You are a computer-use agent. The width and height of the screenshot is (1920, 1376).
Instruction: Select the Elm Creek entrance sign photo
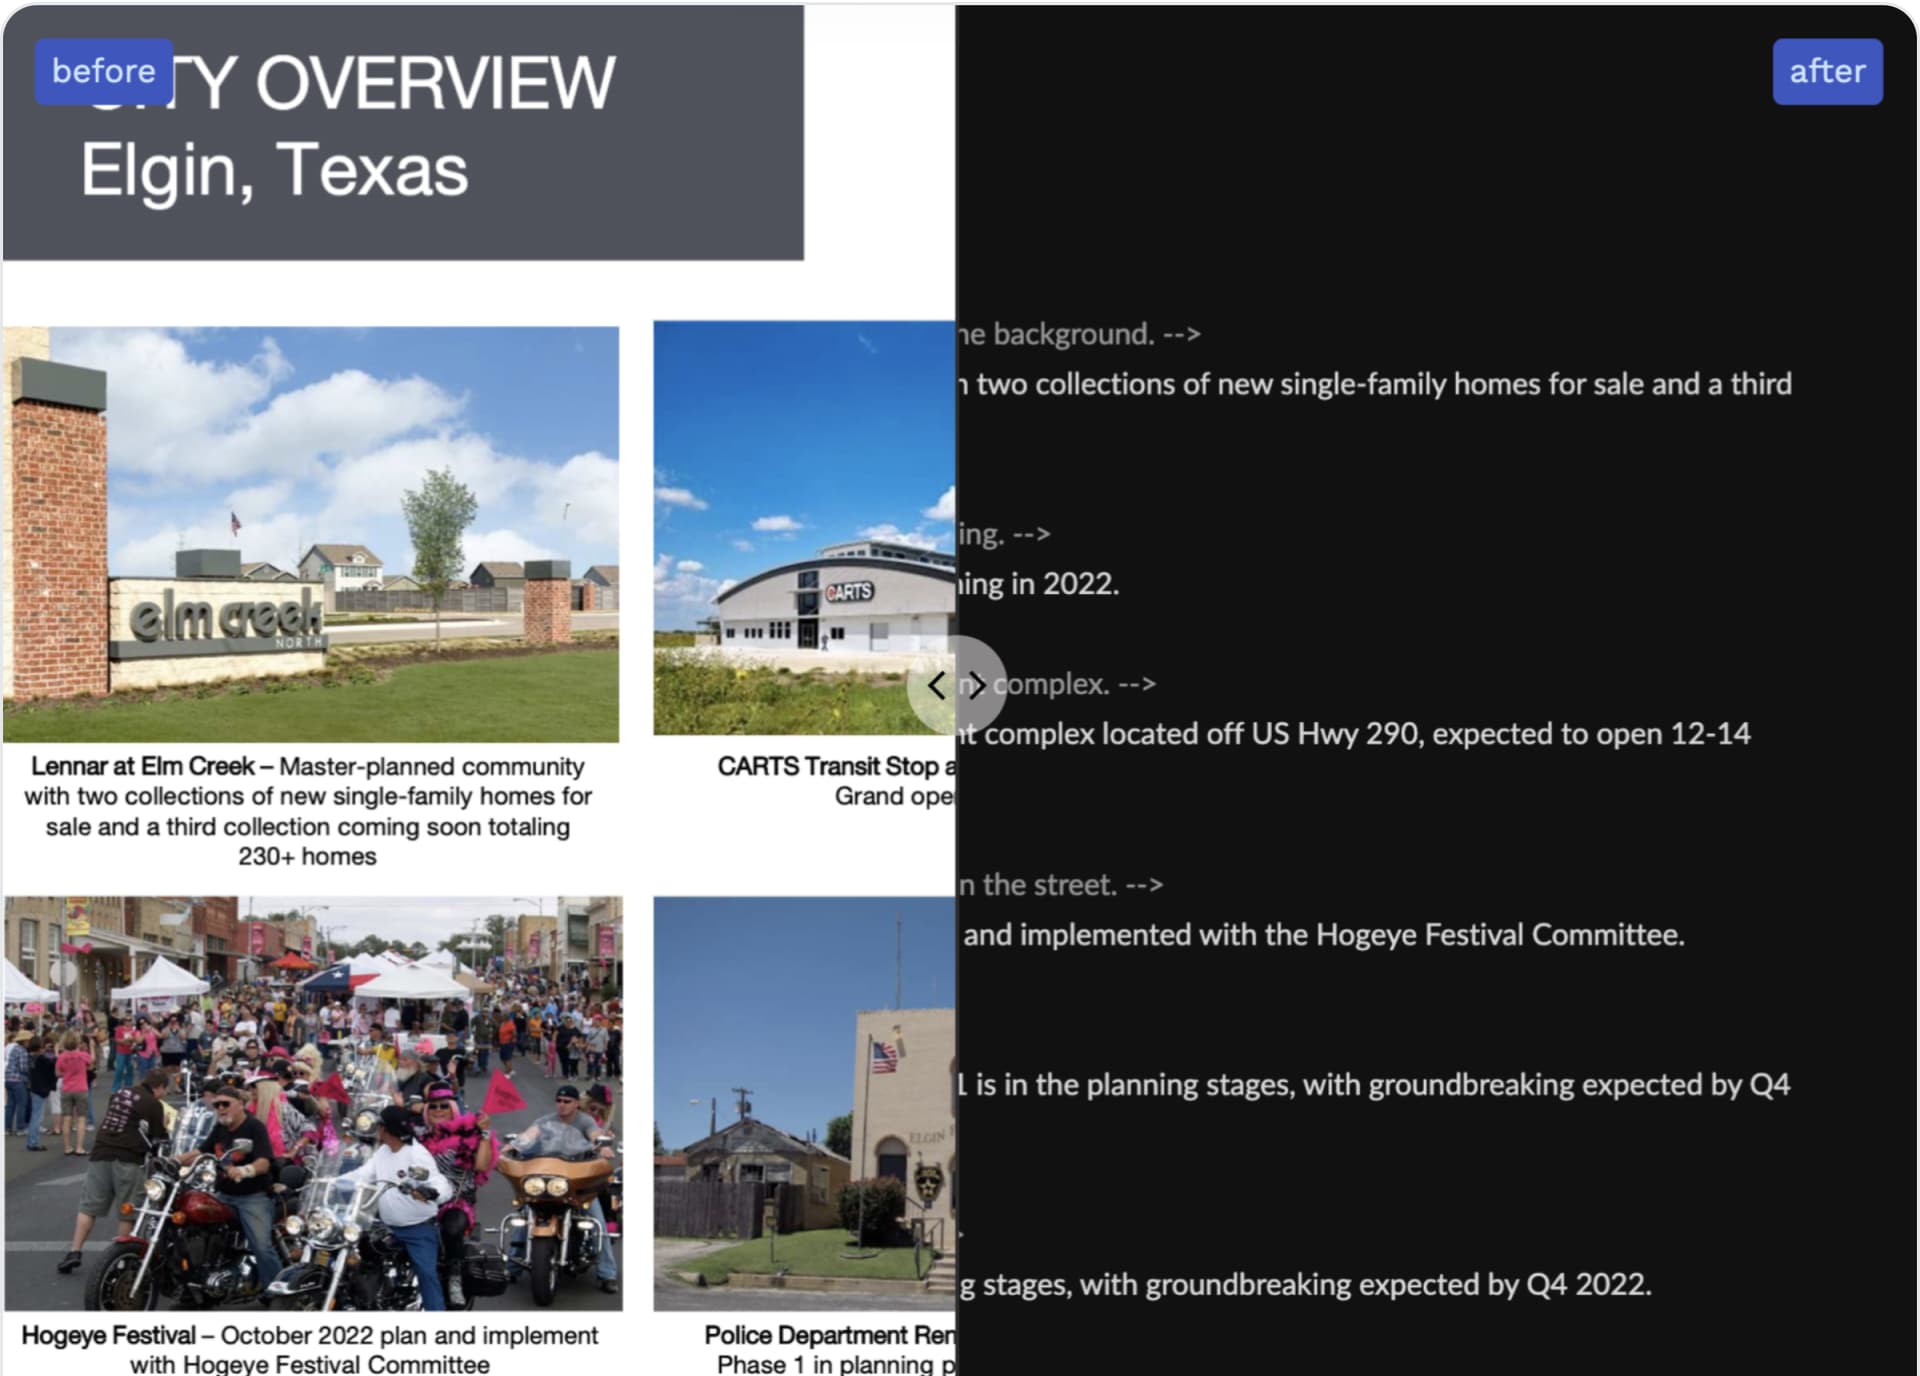310,534
